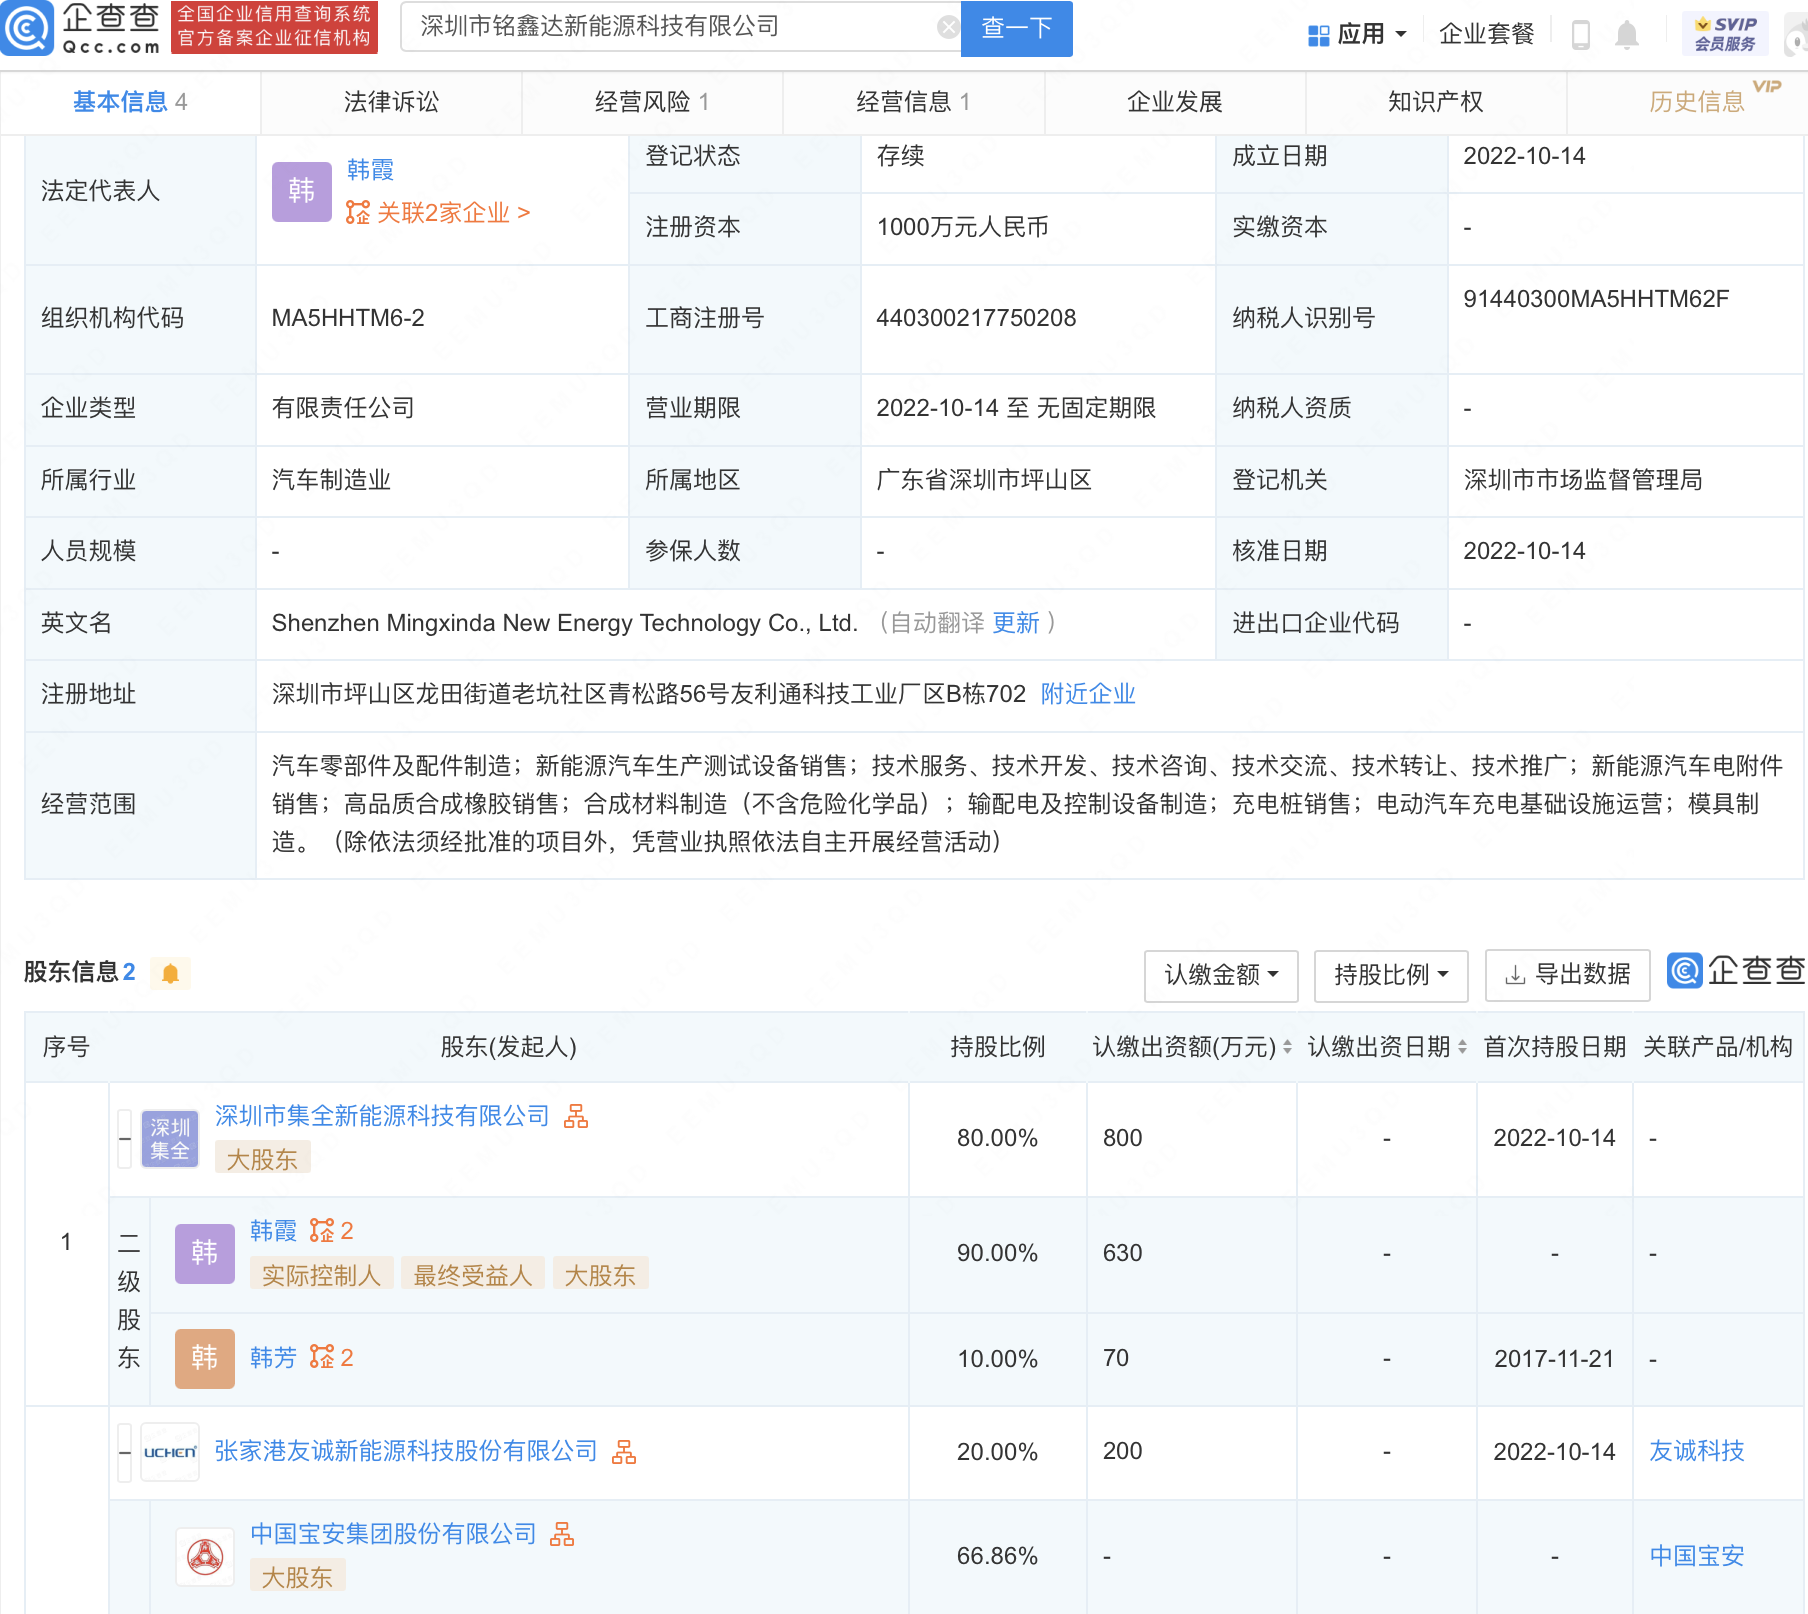Switch to the 法律诉讼 tab

pos(391,102)
